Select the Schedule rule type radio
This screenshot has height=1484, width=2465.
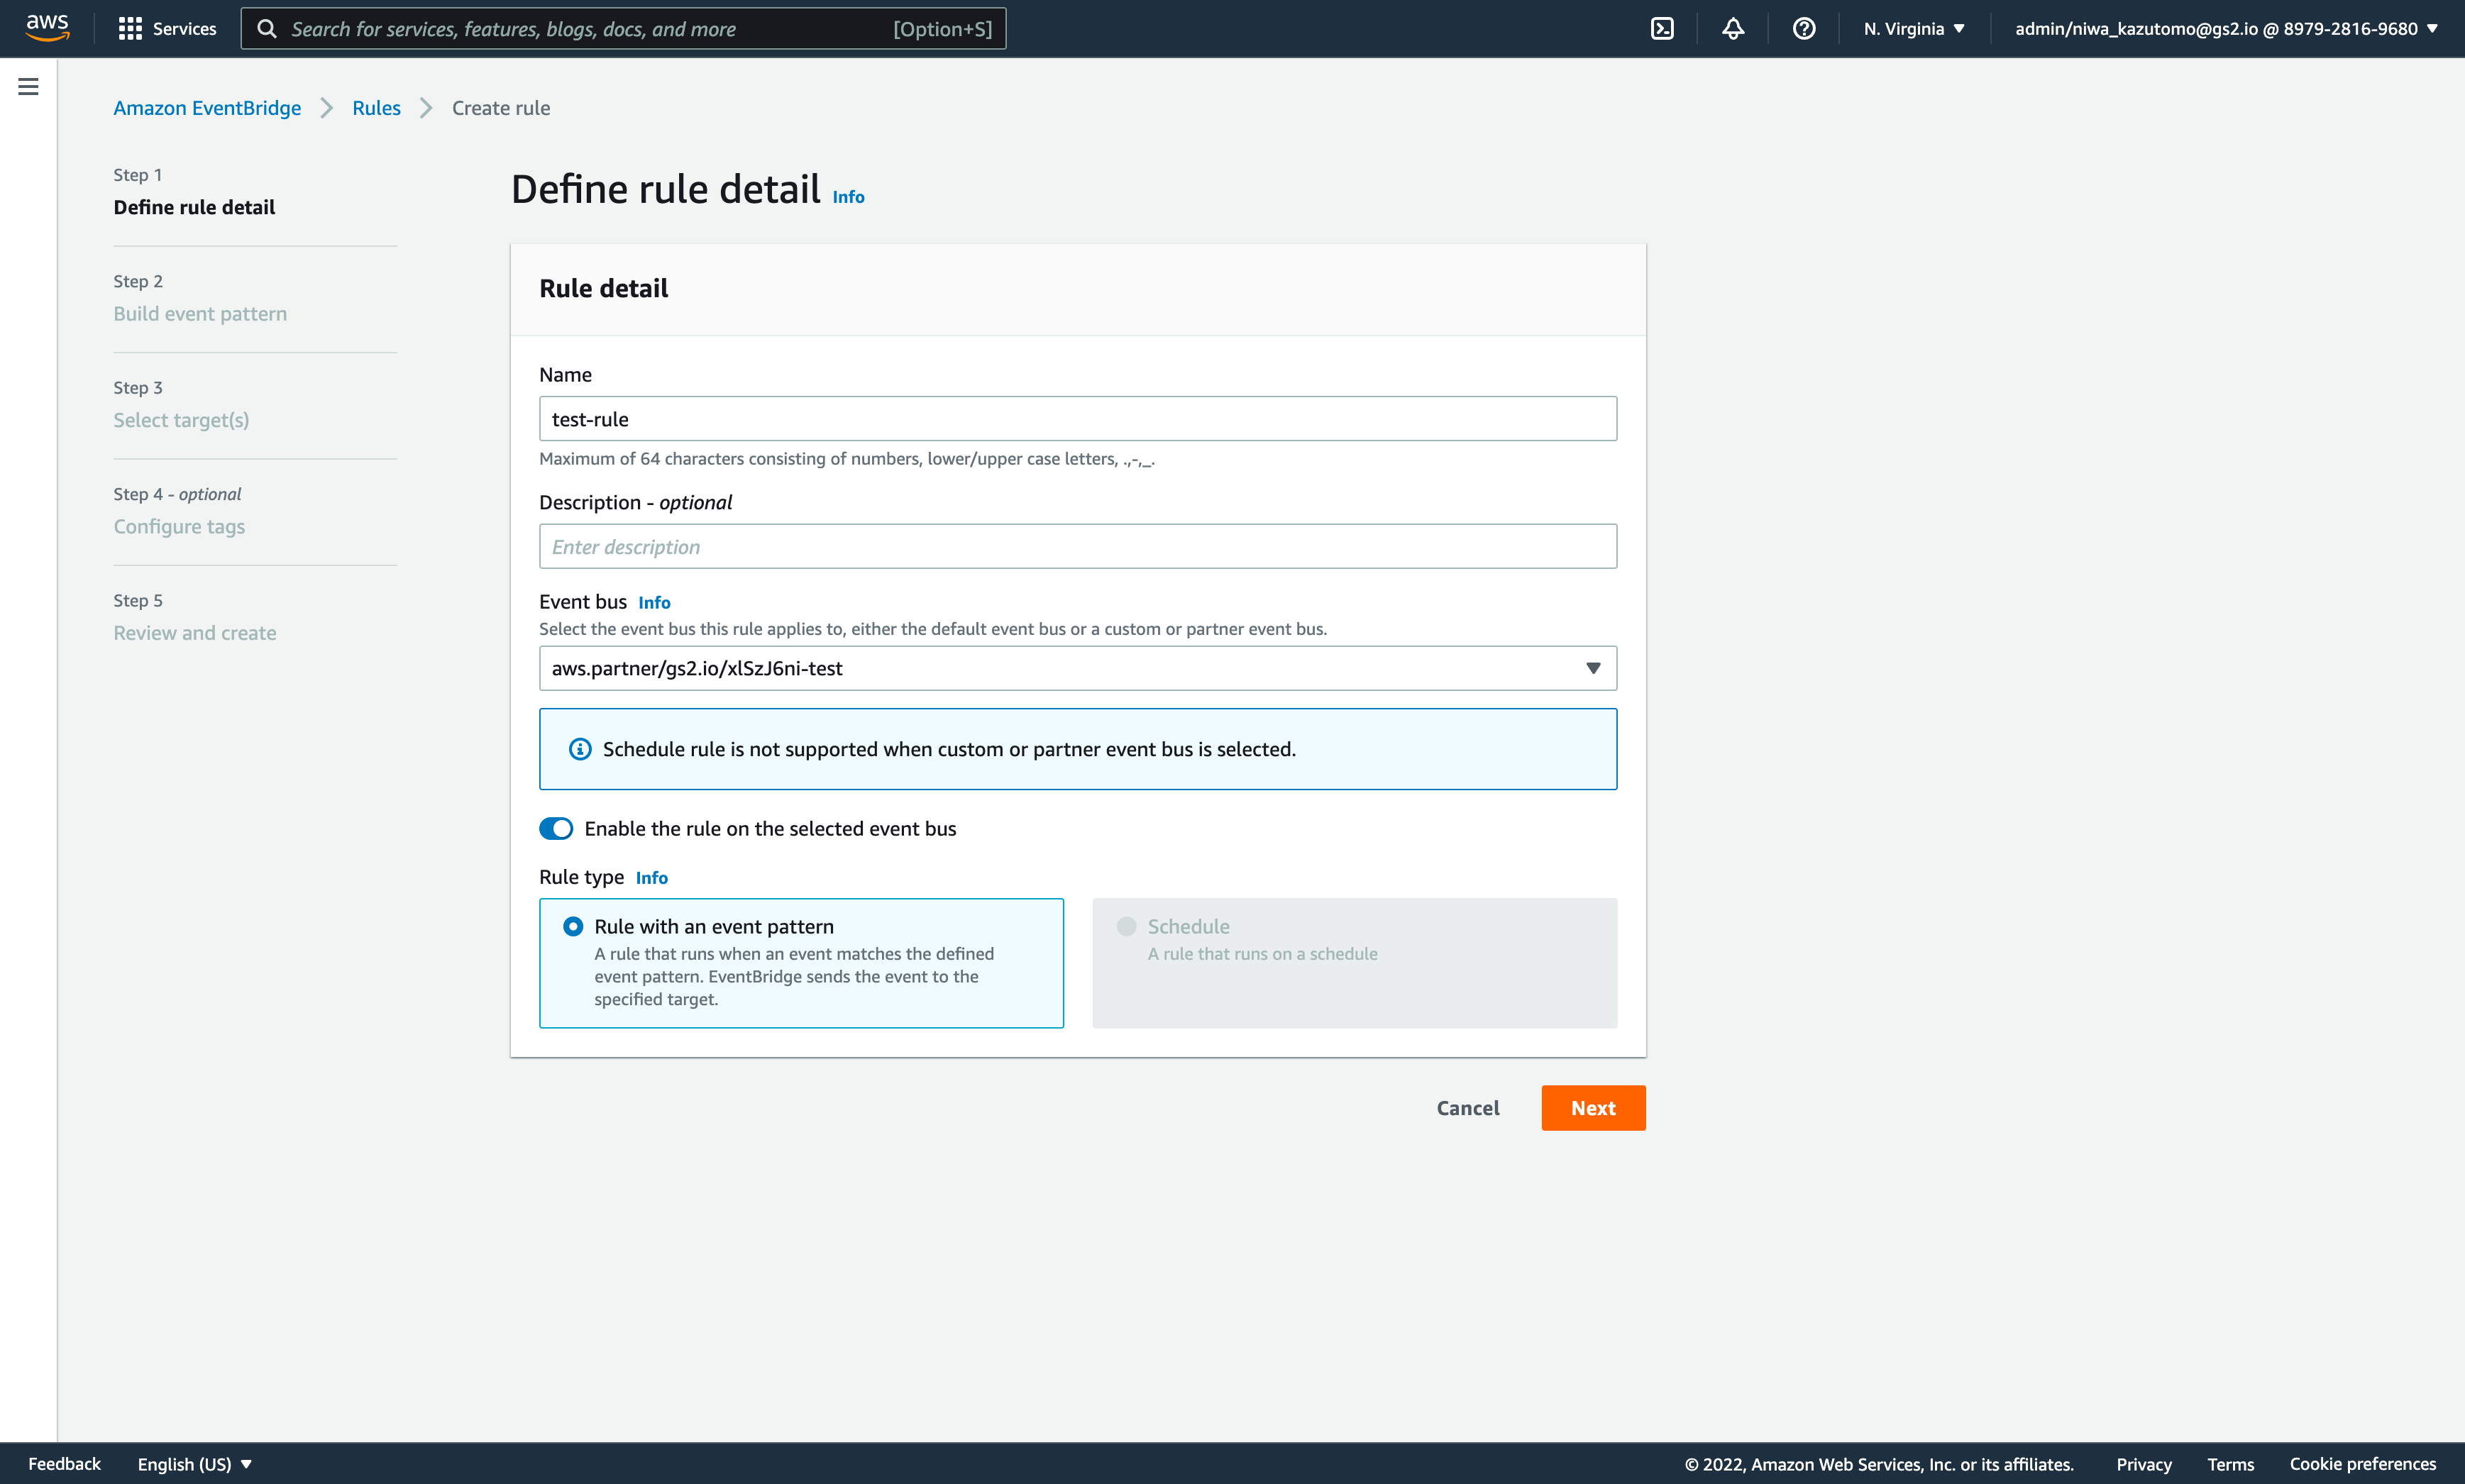tap(1127, 927)
